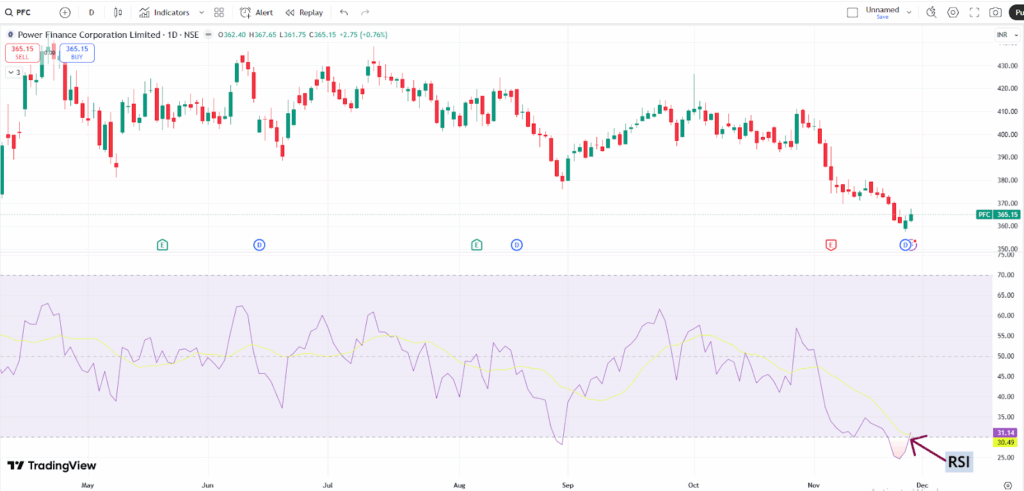Click the add symbol plus icon
The width and height of the screenshot is (1024, 491).
tap(65, 13)
